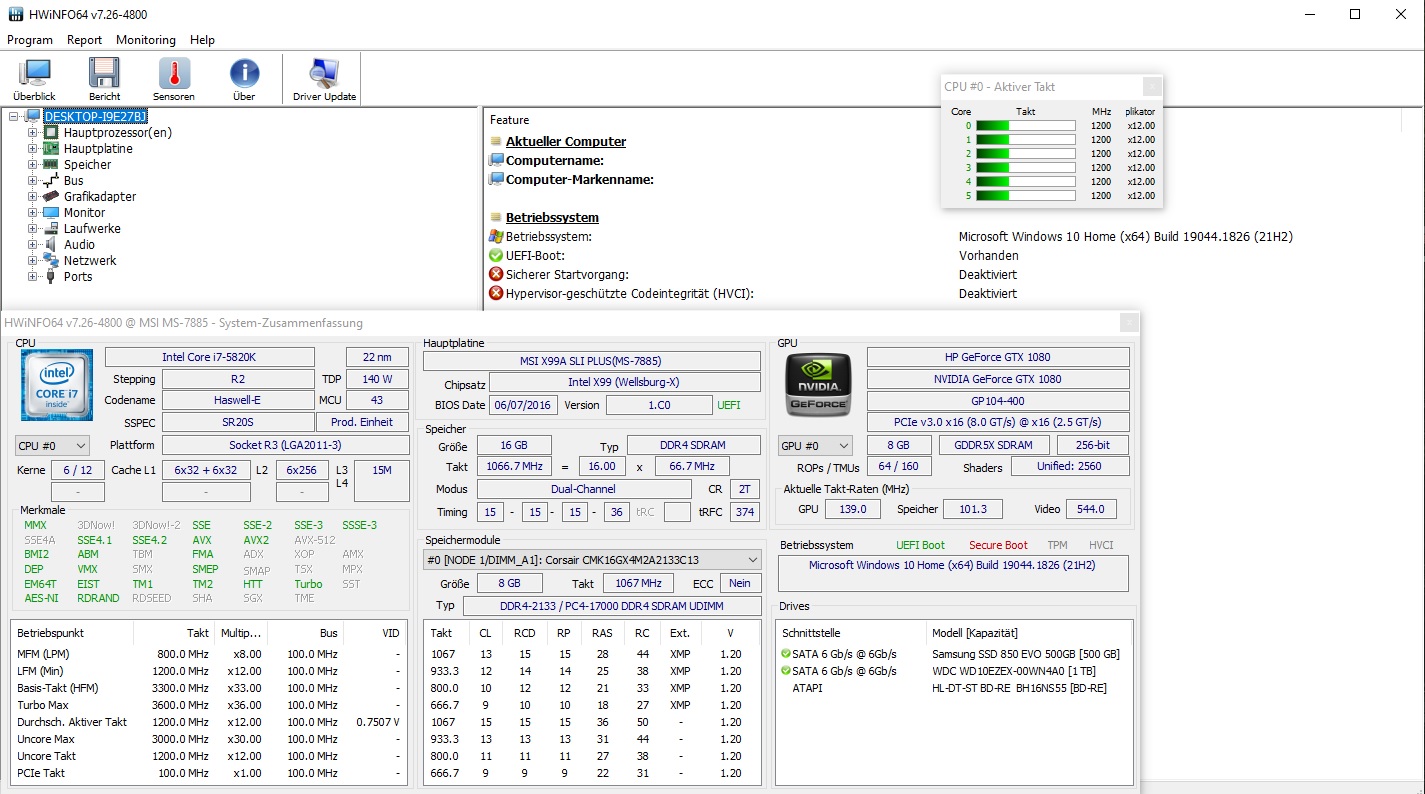1425x794 pixels.
Task: Click the Grafikadapter icon in tree
Action: pos(51,196)
